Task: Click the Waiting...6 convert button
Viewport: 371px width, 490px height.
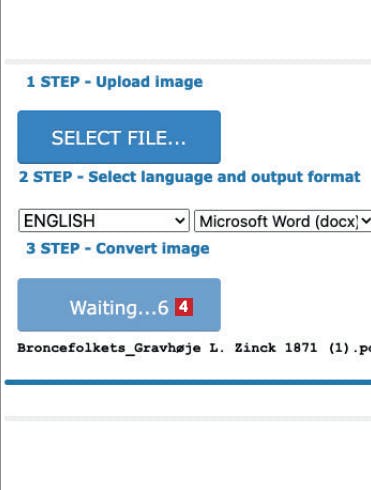Action: tap(119, 305)
